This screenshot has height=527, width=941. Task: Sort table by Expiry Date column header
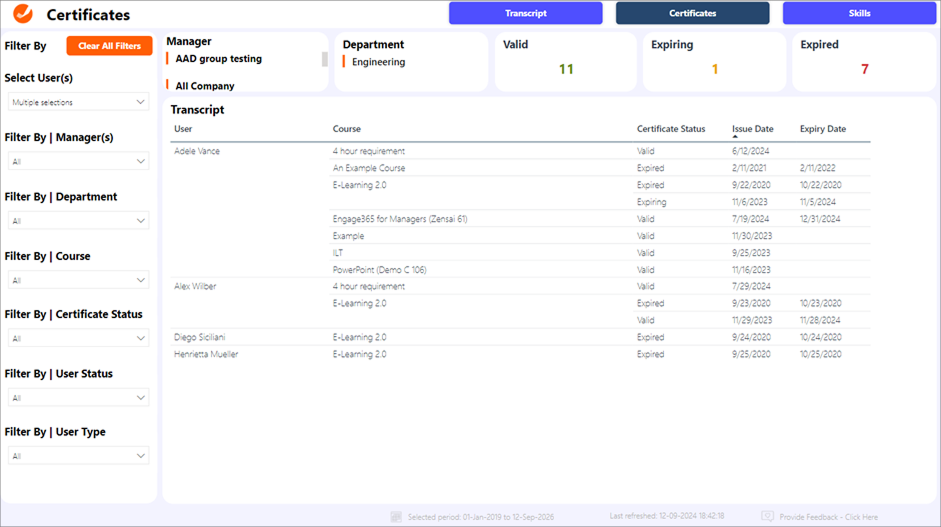822,129
